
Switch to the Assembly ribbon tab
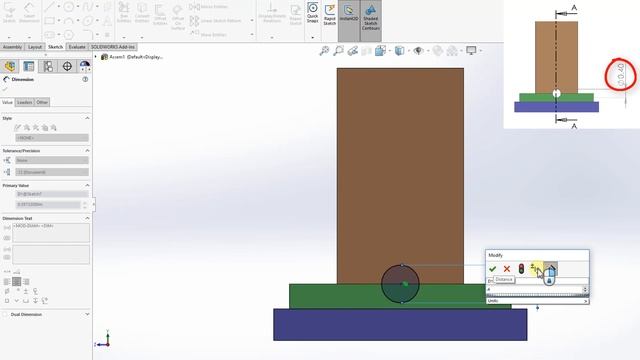(x=12, y=47)
